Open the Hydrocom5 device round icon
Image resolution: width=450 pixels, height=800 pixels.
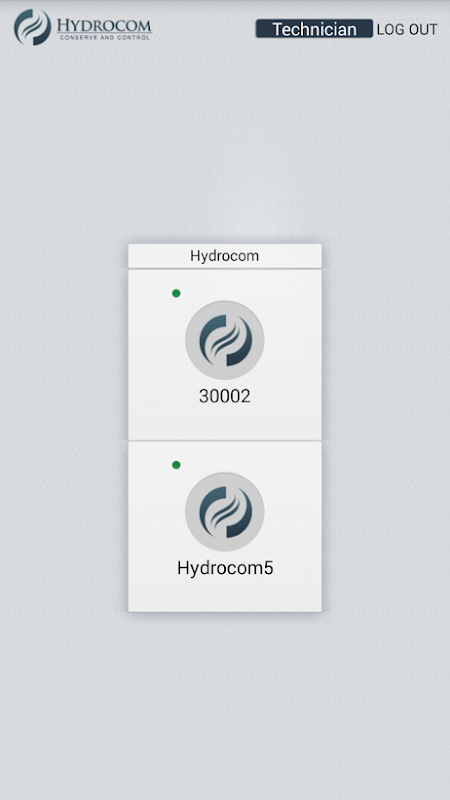pyautogui.click(x=224, y=511)
